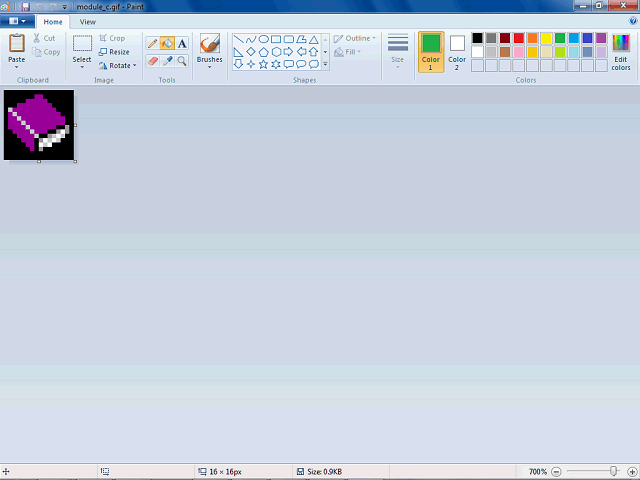Switch to the View tab
This screenshot has height=480, width=640.
coord(88,22)
